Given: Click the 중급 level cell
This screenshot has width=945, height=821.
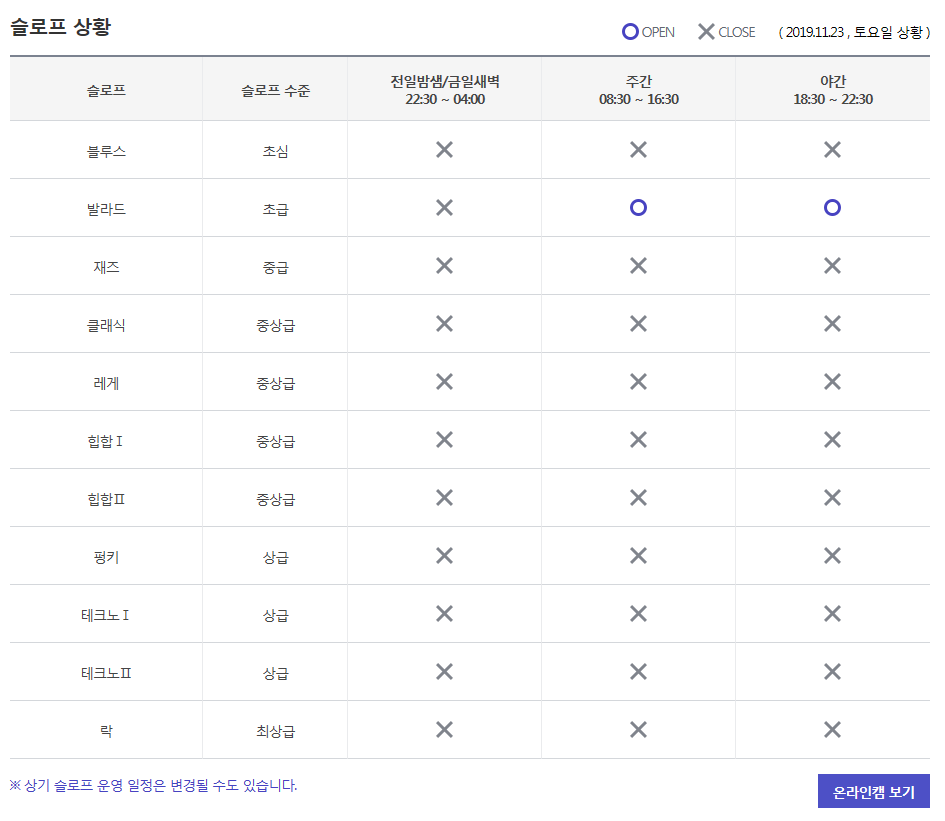Looking at the screenshot, I should [275, 266].
